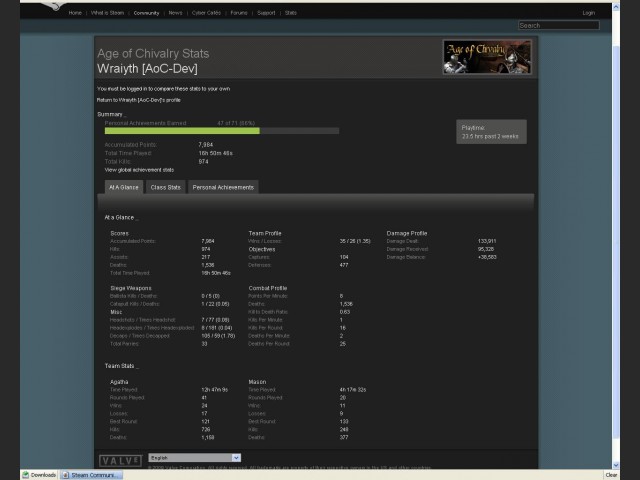Click the page scrollbar down arrow

(x=616, y=465)
